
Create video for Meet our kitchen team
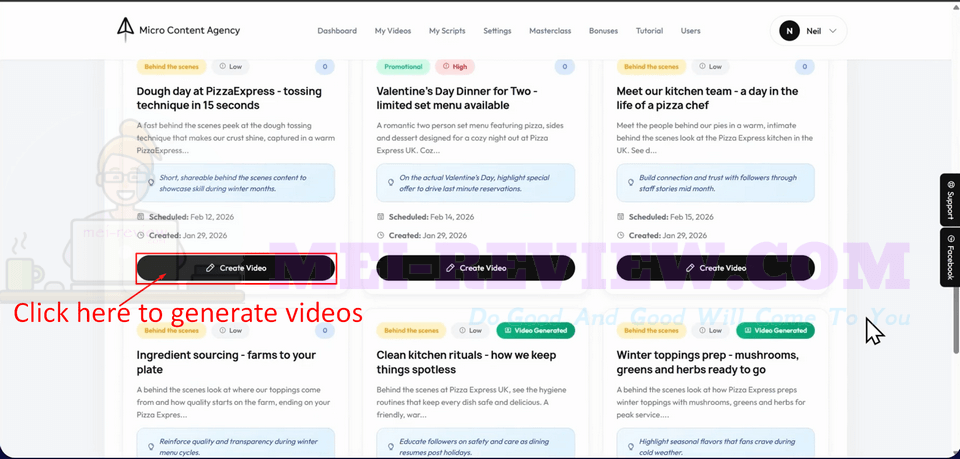pyautogui.click(x=716, y=268)
